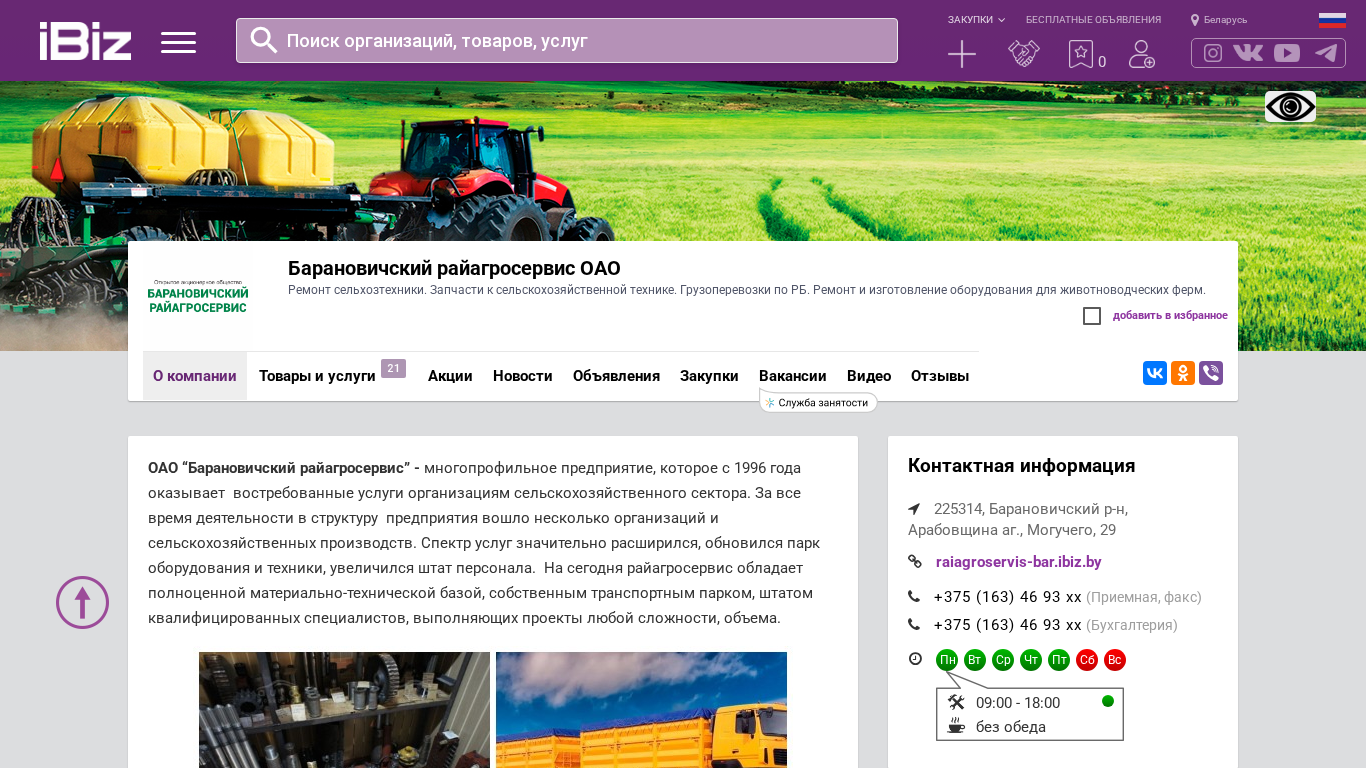
Task: Open the Беларусь region selector
Action: [x=1226, y=20]
